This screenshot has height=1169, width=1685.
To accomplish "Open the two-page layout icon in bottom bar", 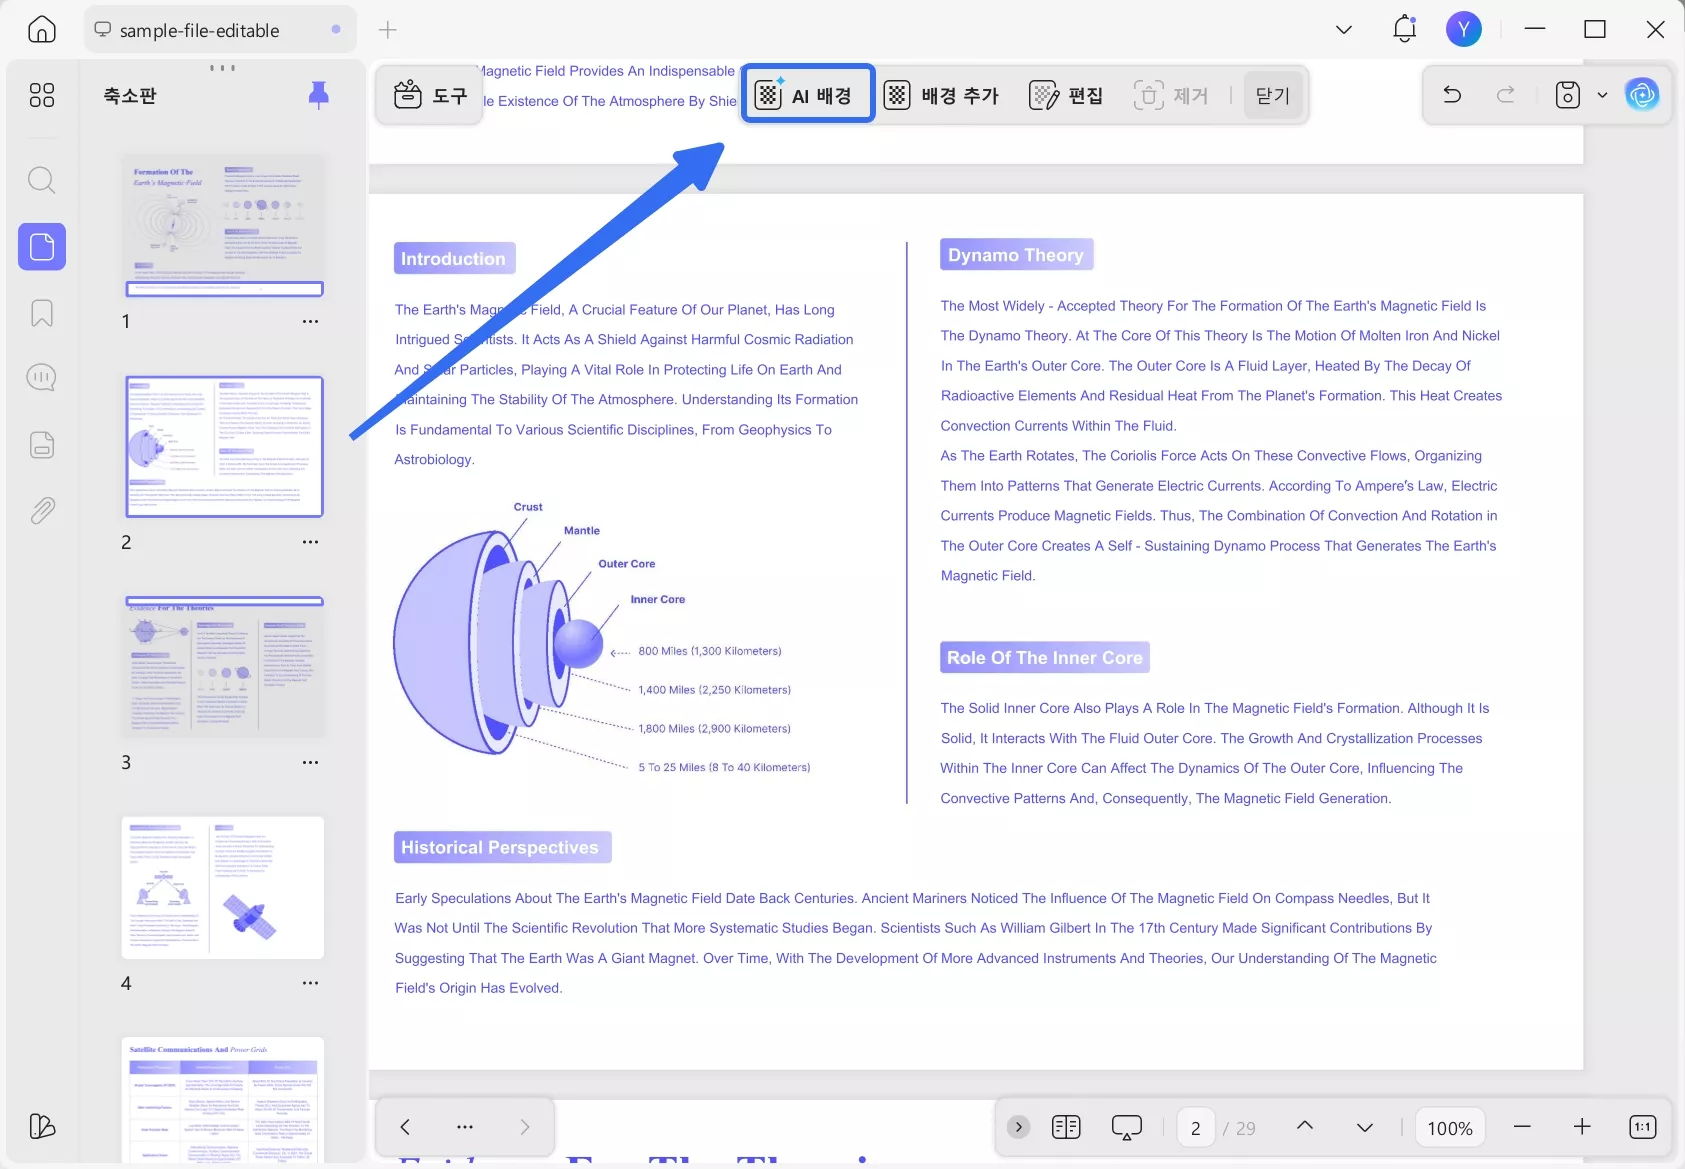I will (1066, 1127).
